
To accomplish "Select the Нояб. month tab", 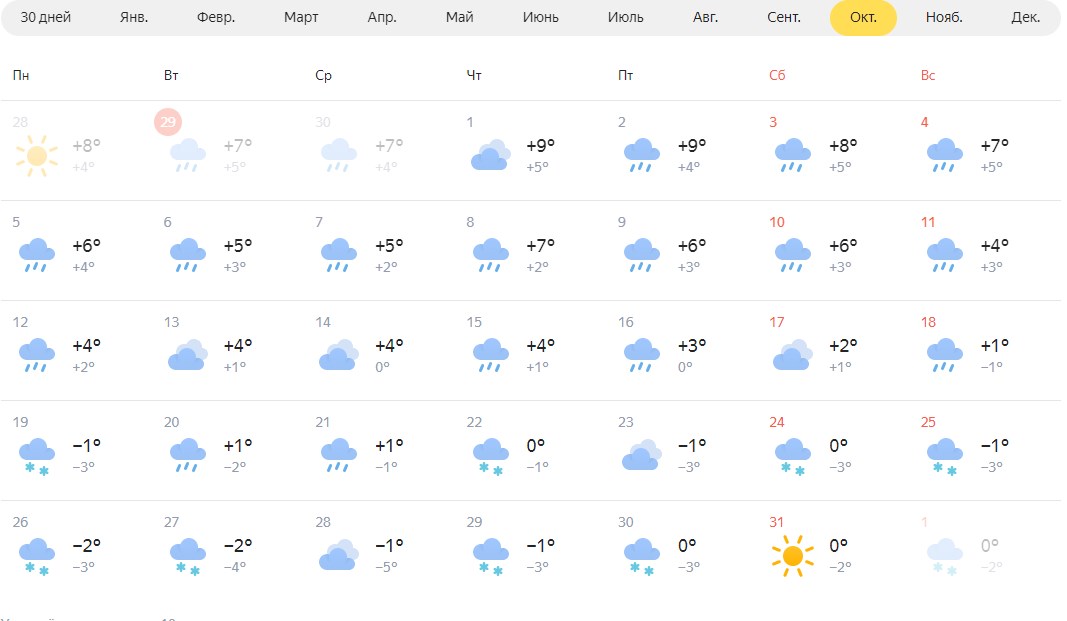I will click(944, 18).
